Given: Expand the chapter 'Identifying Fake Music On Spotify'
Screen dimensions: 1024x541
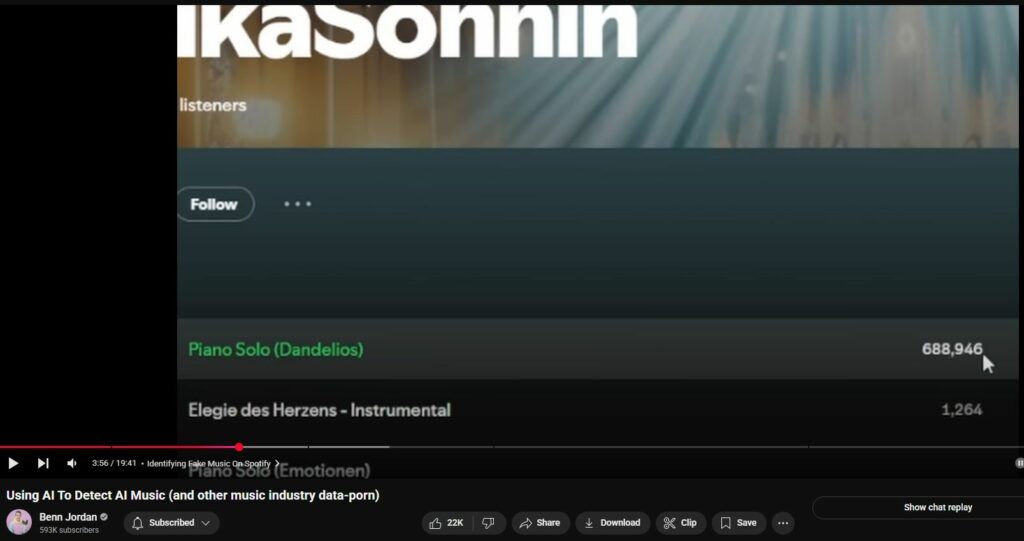Looking at the screenshot, I should coord(213,463).
